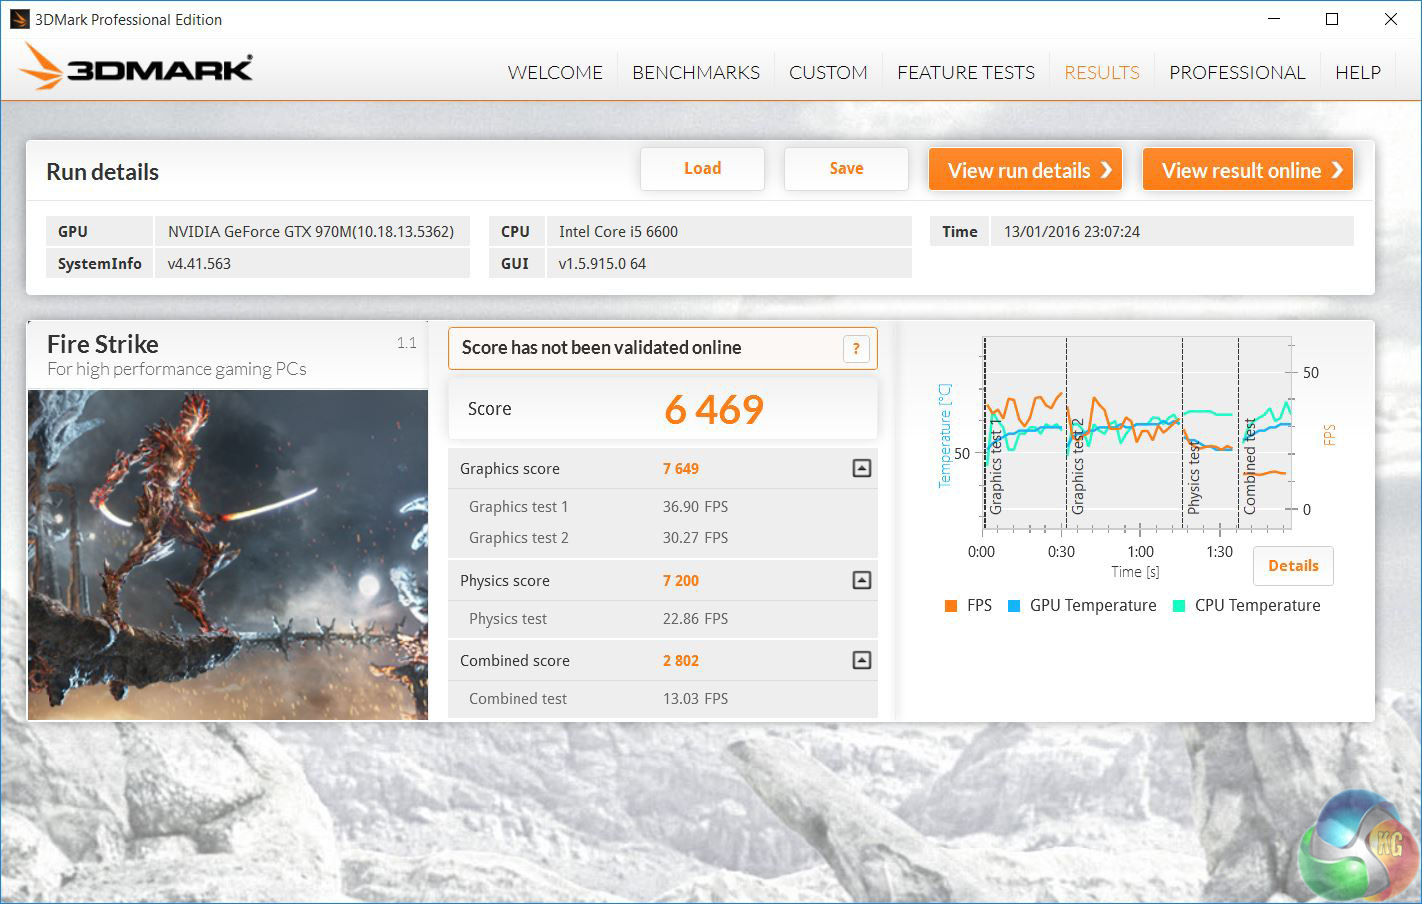Image resolution: width=1422 pixels, height=904 pixels.
Task: Click the blue GPU Temperature legend swatch
Action: coord(1014,606)
